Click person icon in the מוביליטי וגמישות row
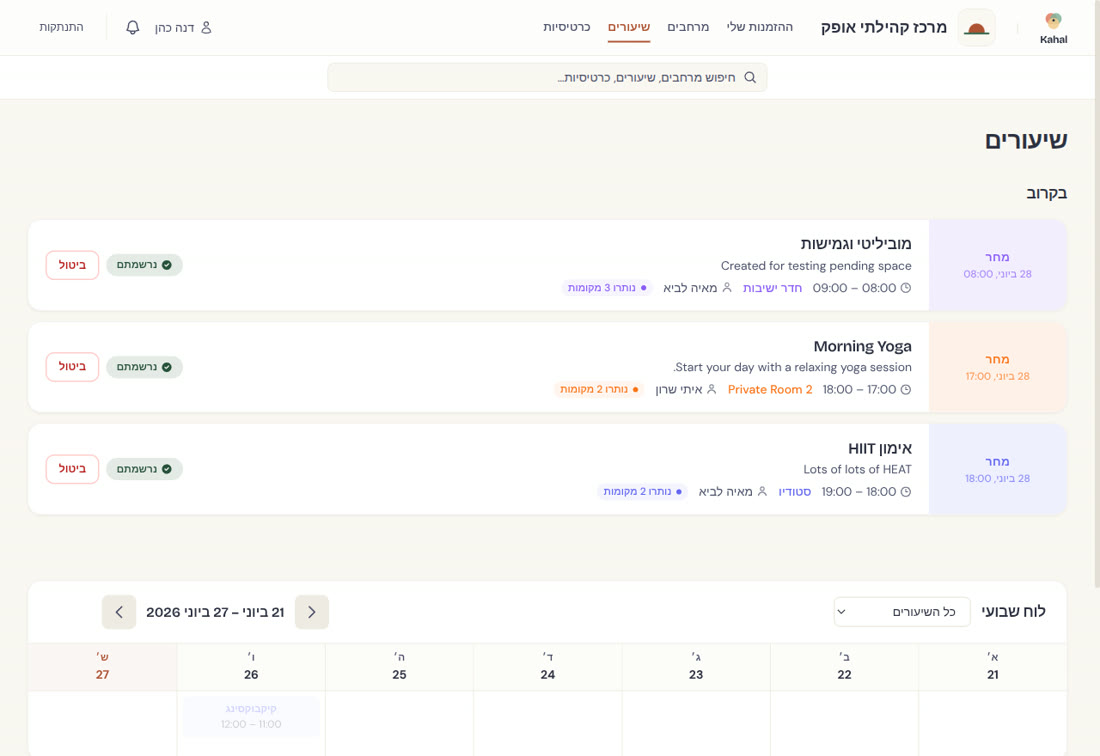 (x=727, y=288)
